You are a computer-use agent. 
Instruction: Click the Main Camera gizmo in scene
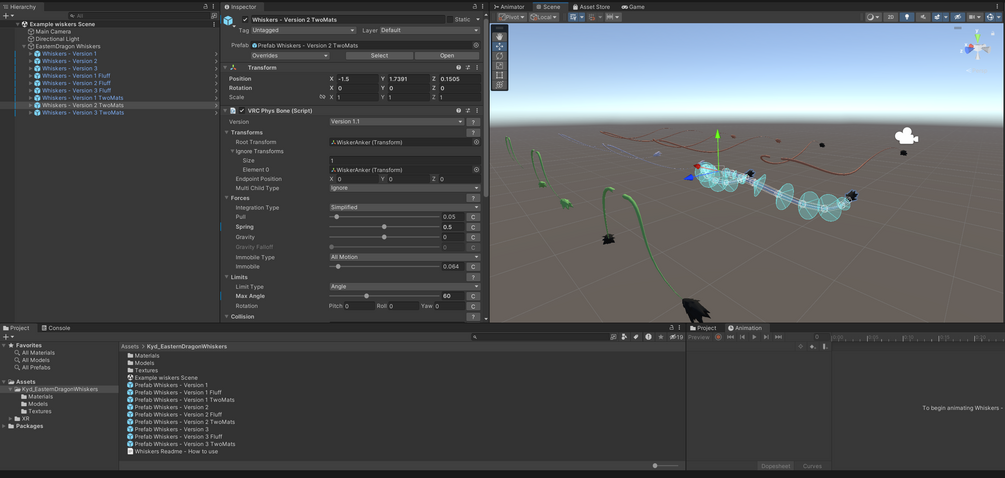click(x=906, y=136)
